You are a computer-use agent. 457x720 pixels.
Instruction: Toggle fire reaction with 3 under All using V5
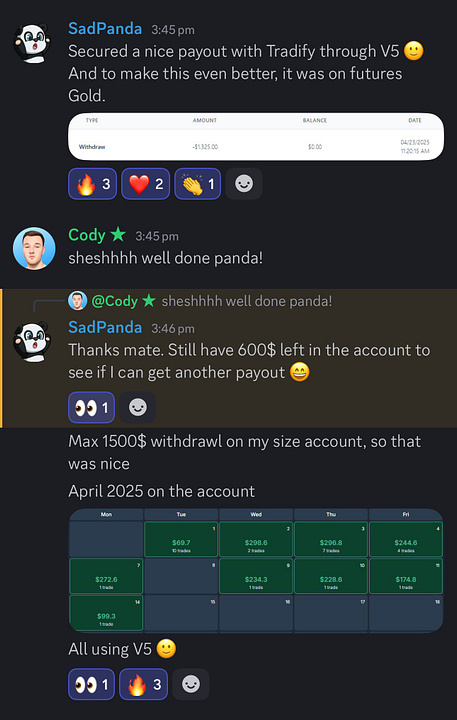[x=143, y=685]
